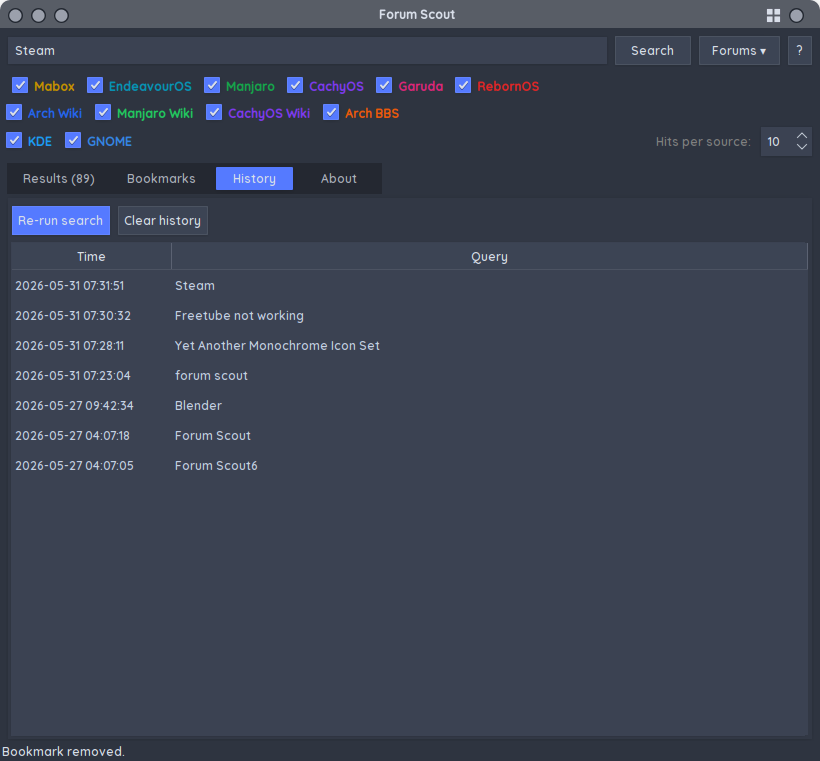Uncheck the Arch BBS source
Image resolution: width=820 pixels, height=761 pixels.
[331, 112]
